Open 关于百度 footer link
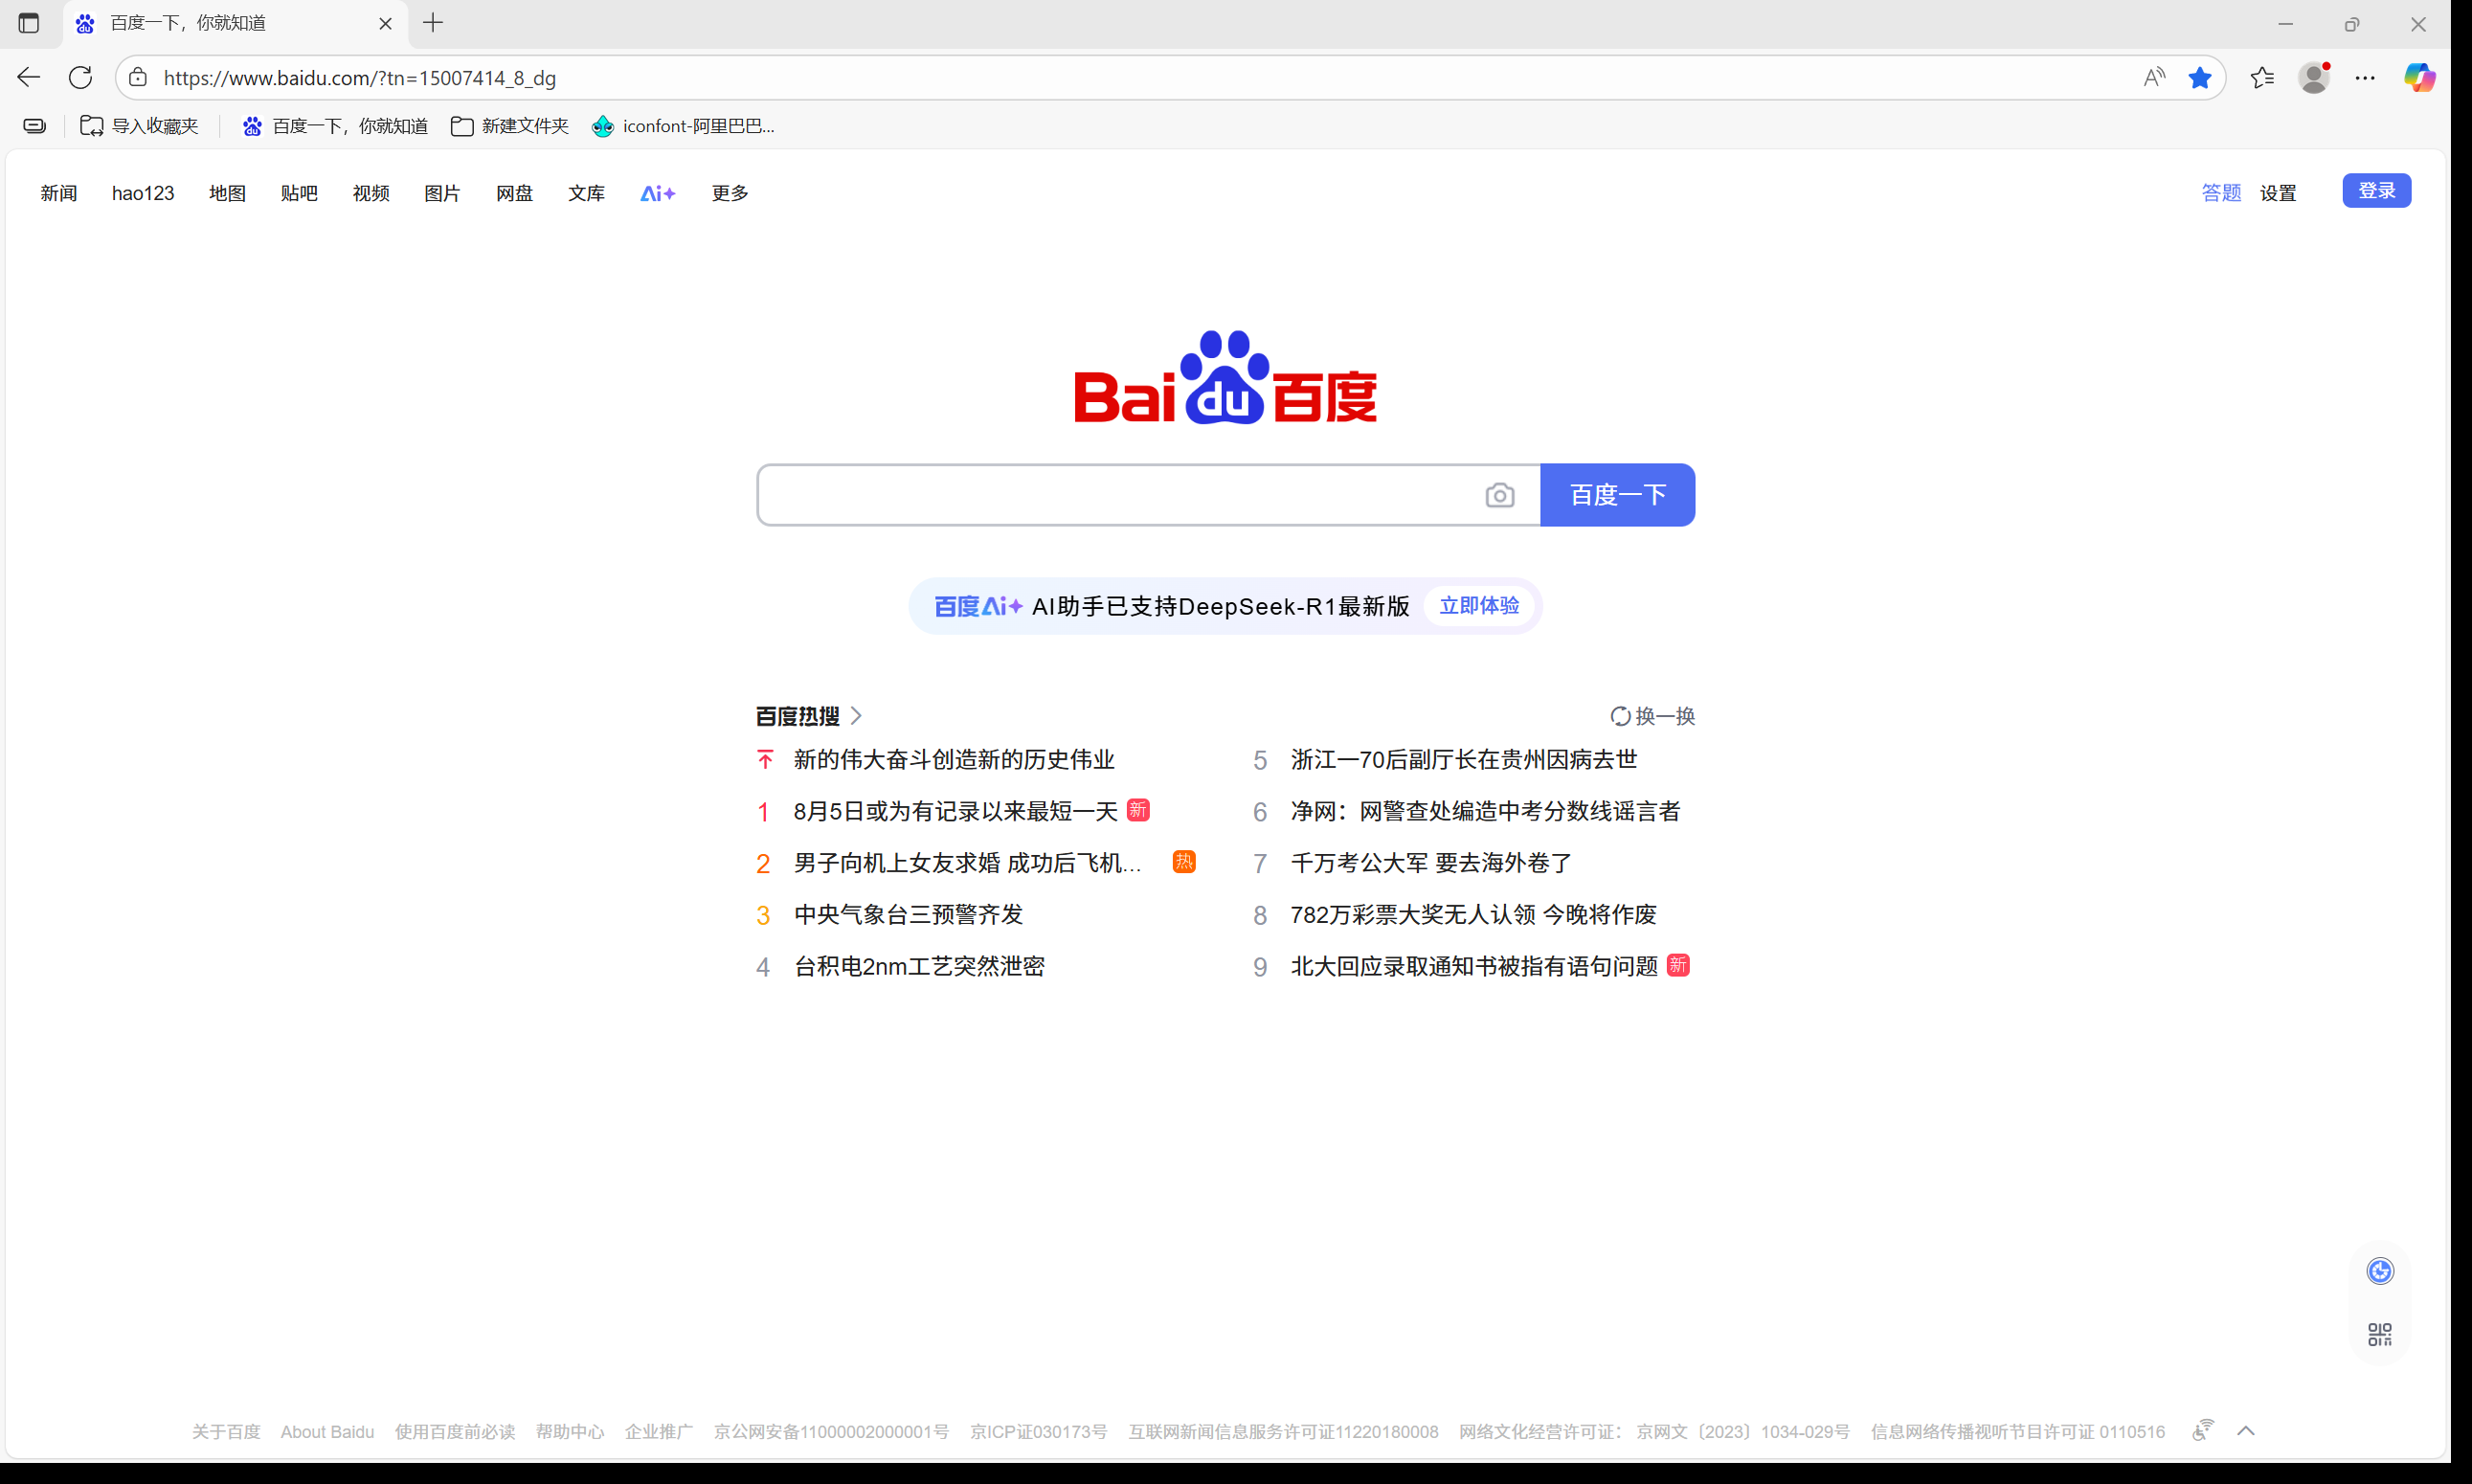 click(x=226, y=1432)
